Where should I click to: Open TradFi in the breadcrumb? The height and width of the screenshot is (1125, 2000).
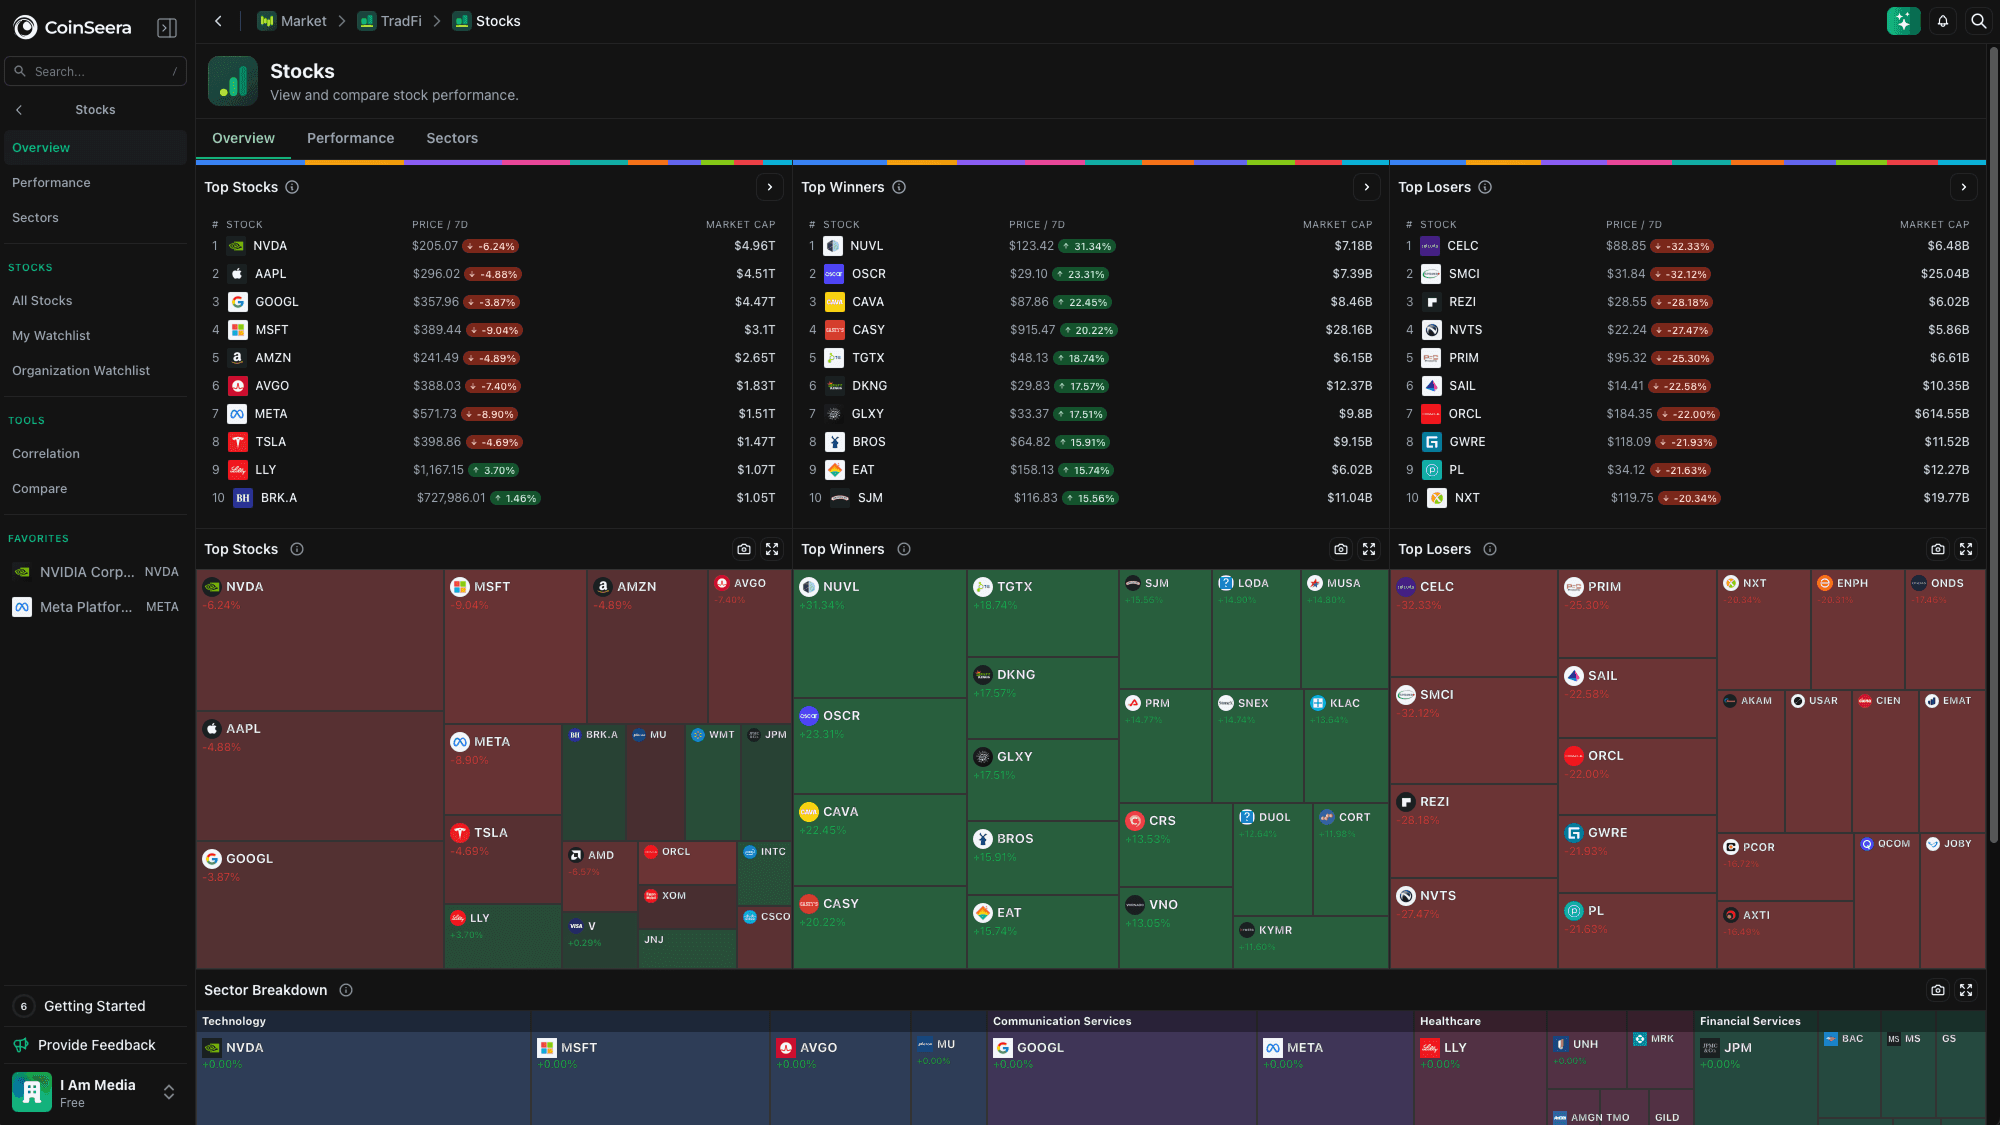pyautogui.click(x=390, y=21)
